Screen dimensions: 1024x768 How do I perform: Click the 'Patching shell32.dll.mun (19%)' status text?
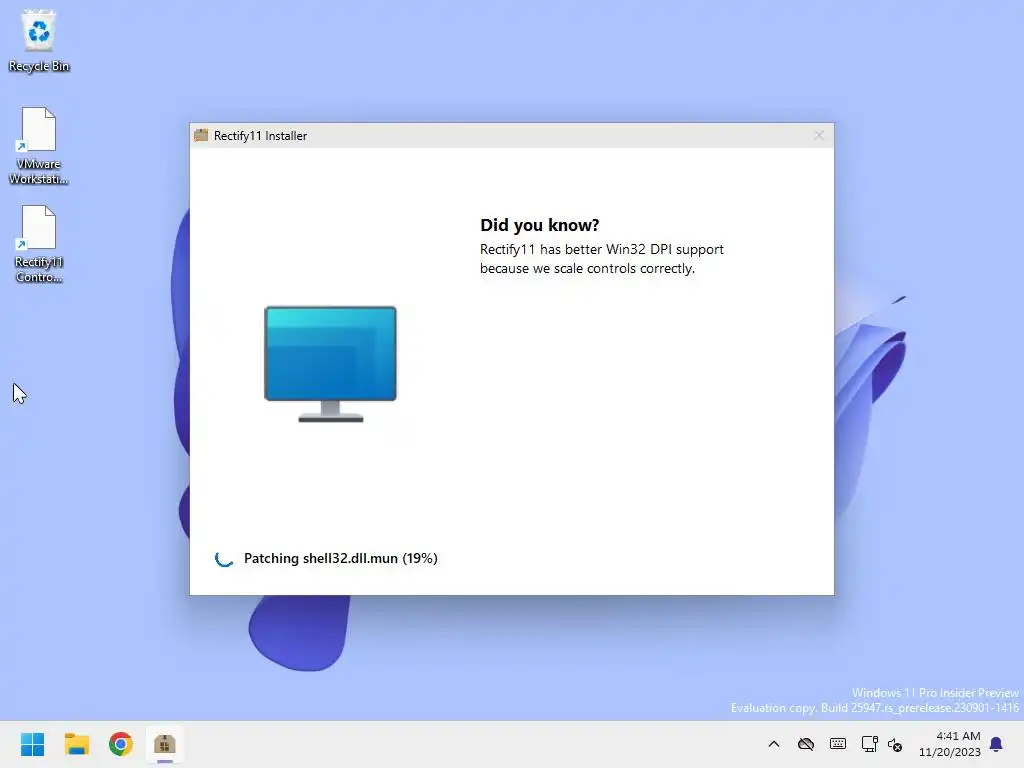tap(341, 558)
